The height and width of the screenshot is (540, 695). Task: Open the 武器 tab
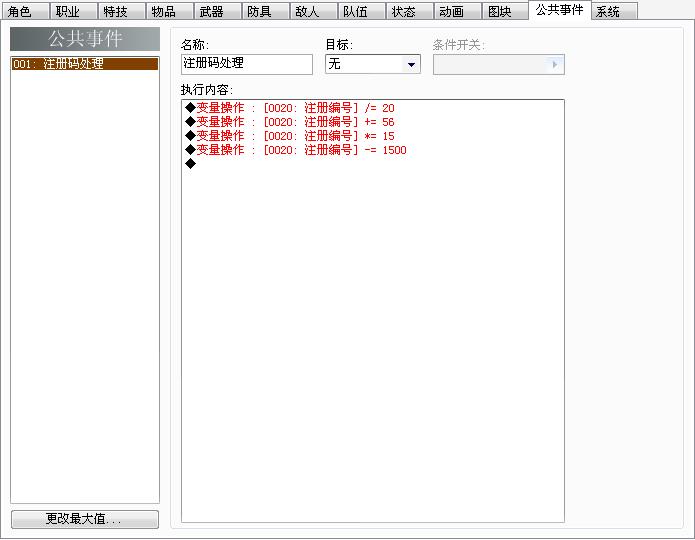(x=217, y=11)
